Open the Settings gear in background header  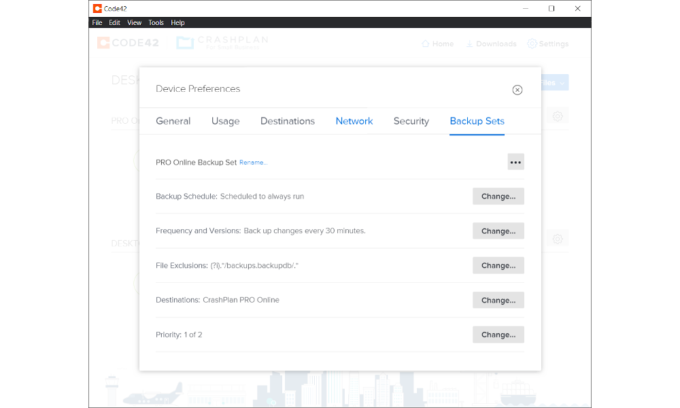532,43
